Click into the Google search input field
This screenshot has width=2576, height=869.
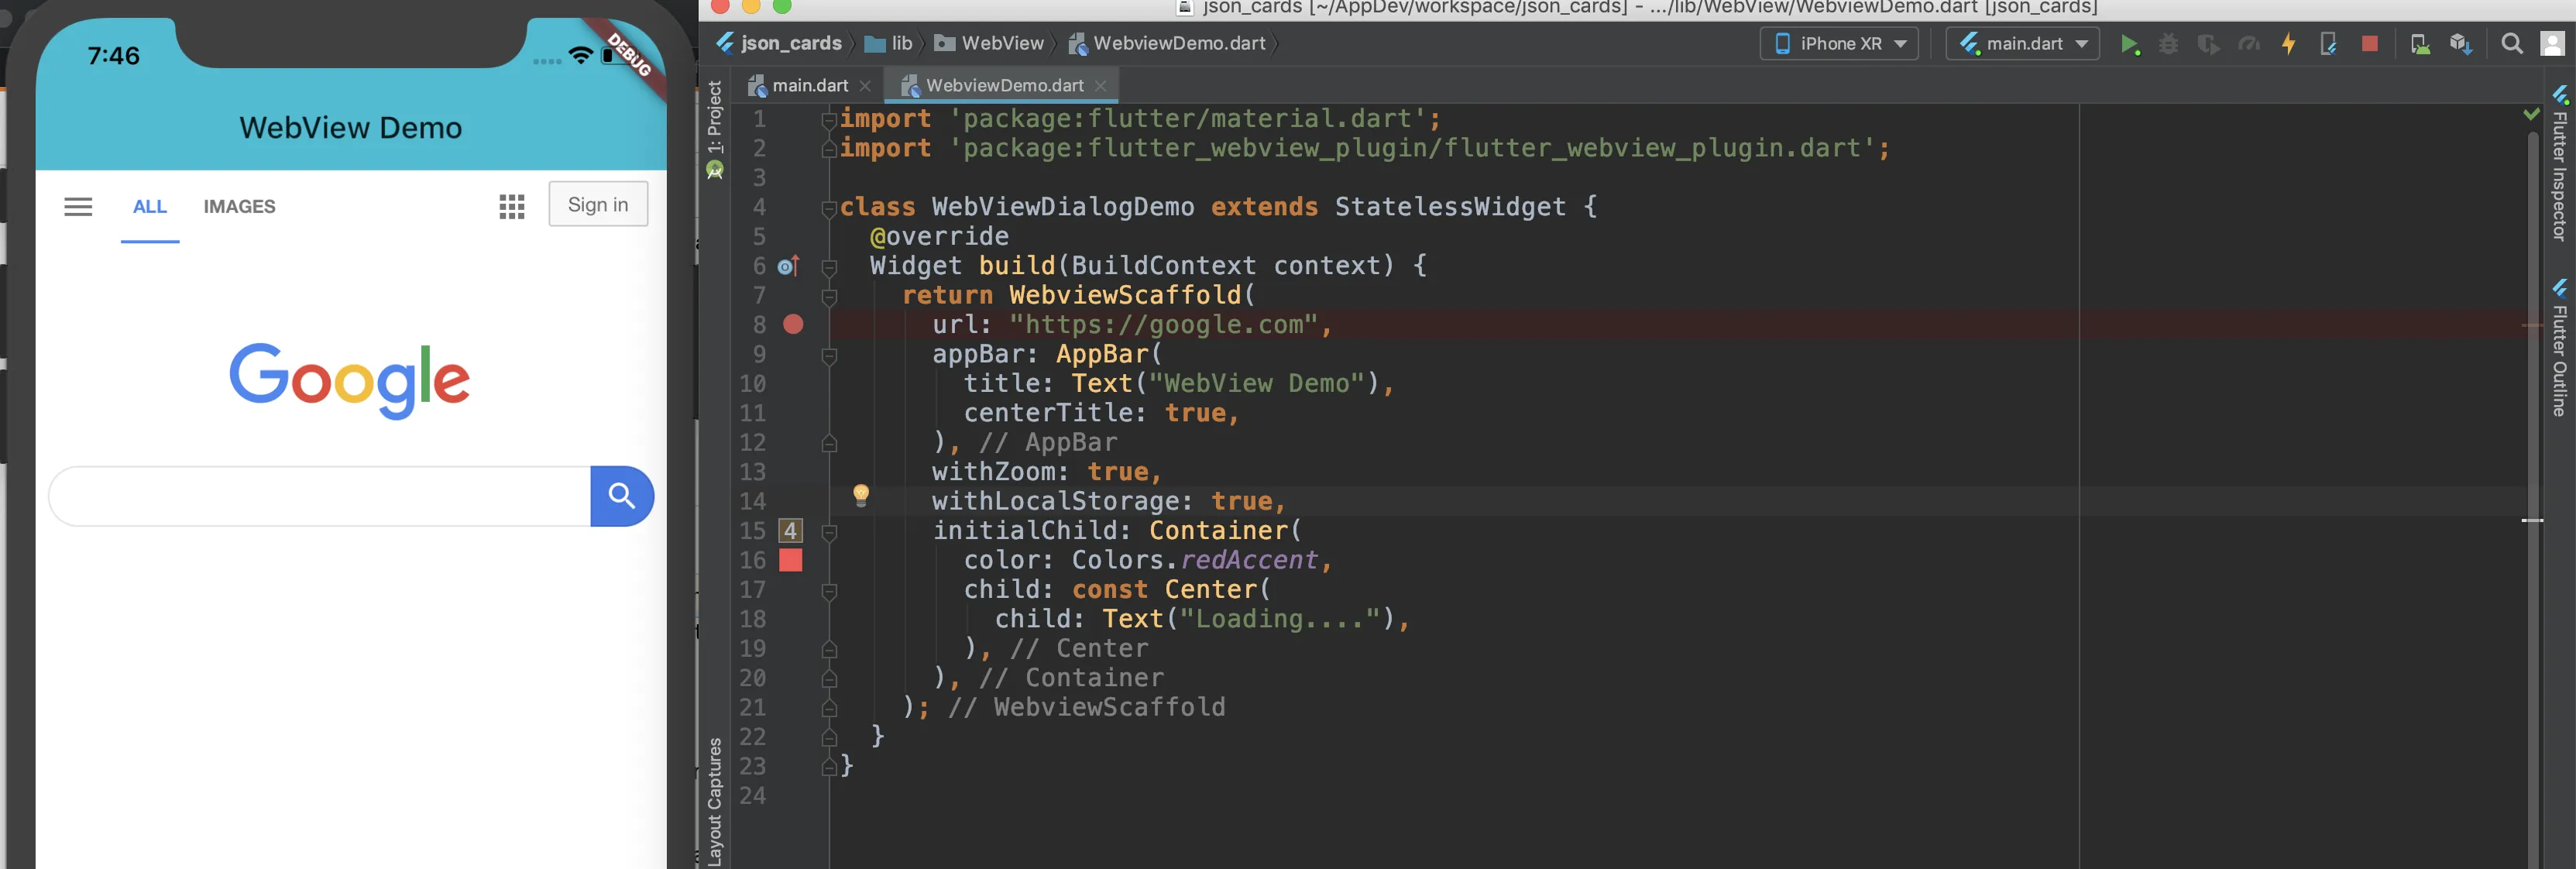pos(320,496)
